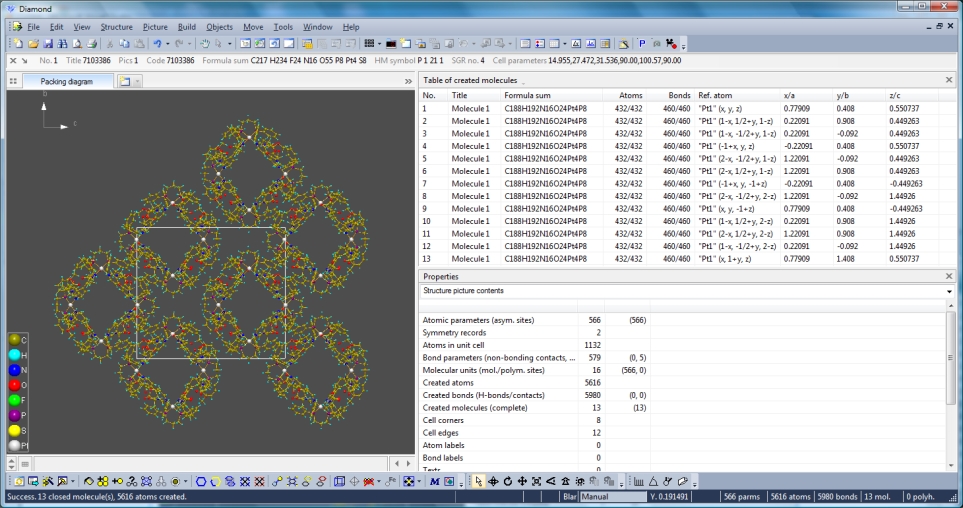
Task: Open the Structure menu
Action: click(116, 27)
